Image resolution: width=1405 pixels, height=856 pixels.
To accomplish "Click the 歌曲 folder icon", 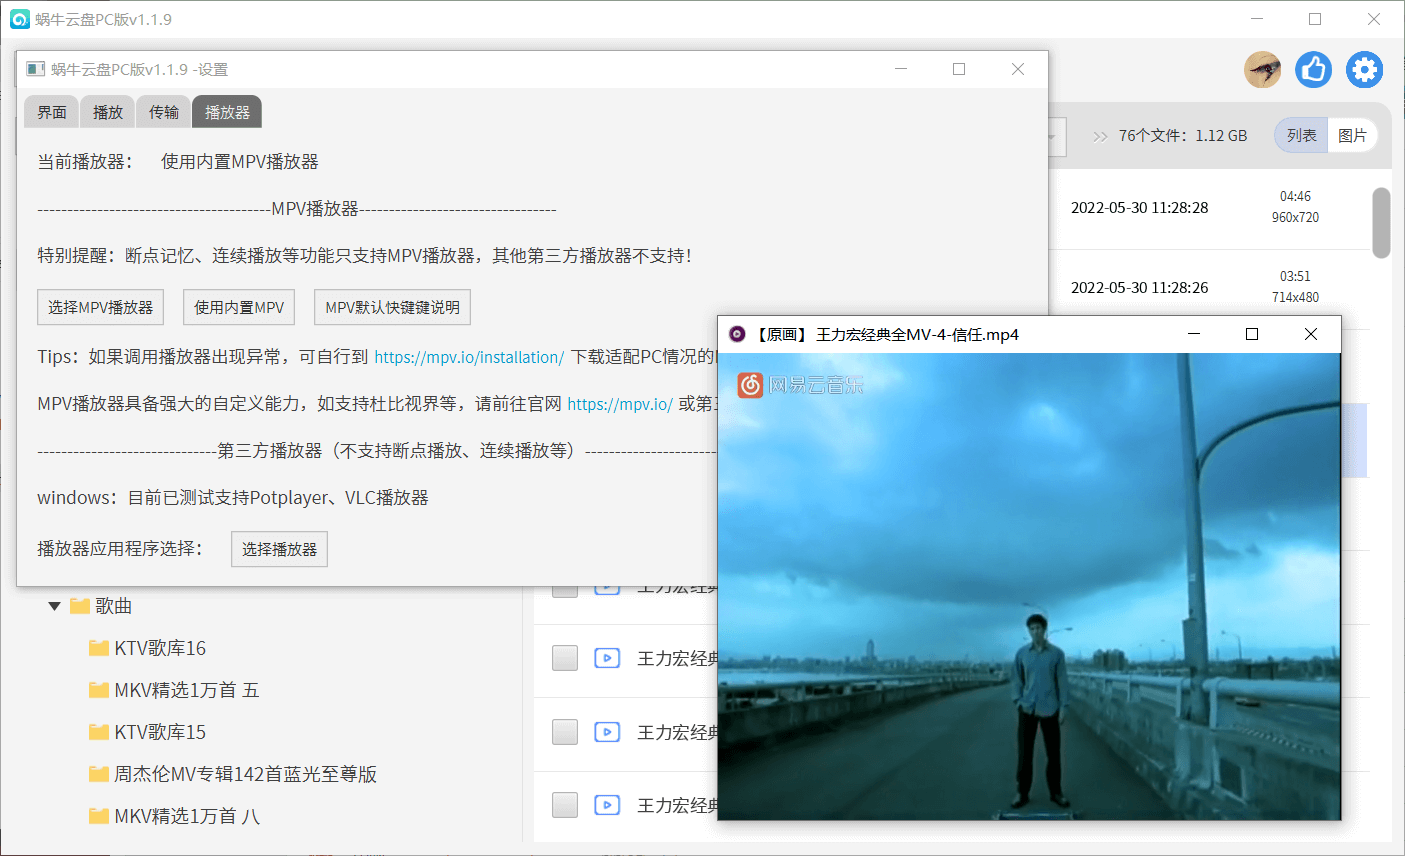I will click(x=80, y=606).
